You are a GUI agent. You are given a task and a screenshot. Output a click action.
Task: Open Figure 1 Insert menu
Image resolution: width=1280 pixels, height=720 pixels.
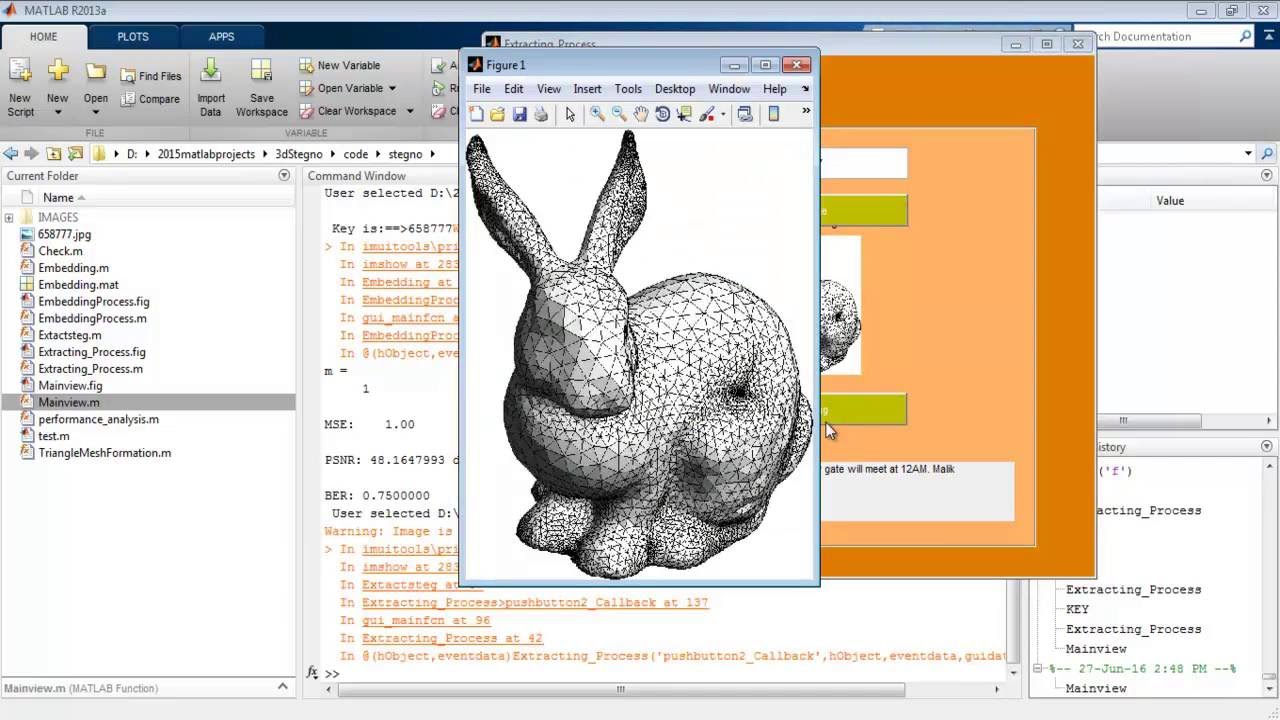(x=588, y=89)
